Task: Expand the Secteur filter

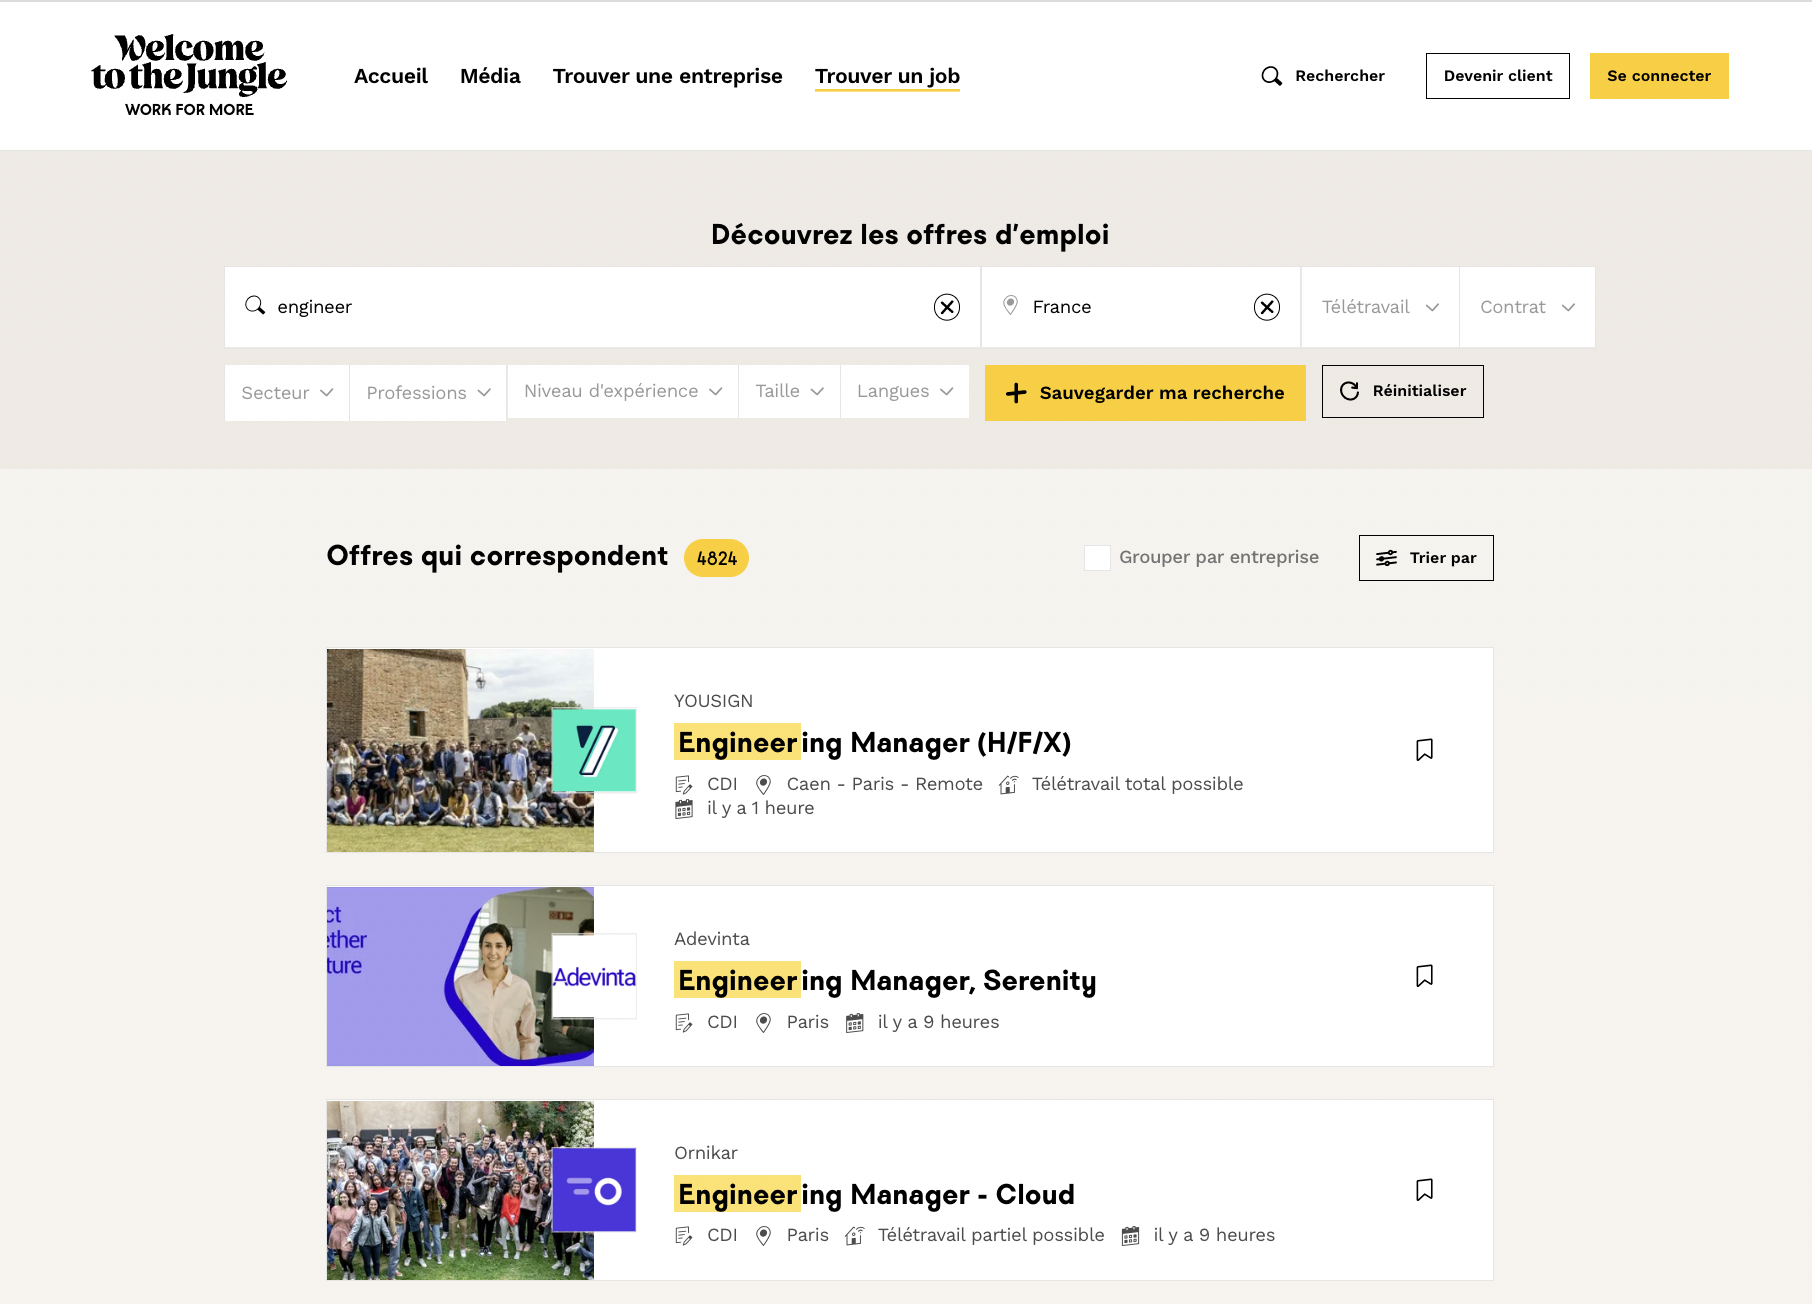Action: 287,393
